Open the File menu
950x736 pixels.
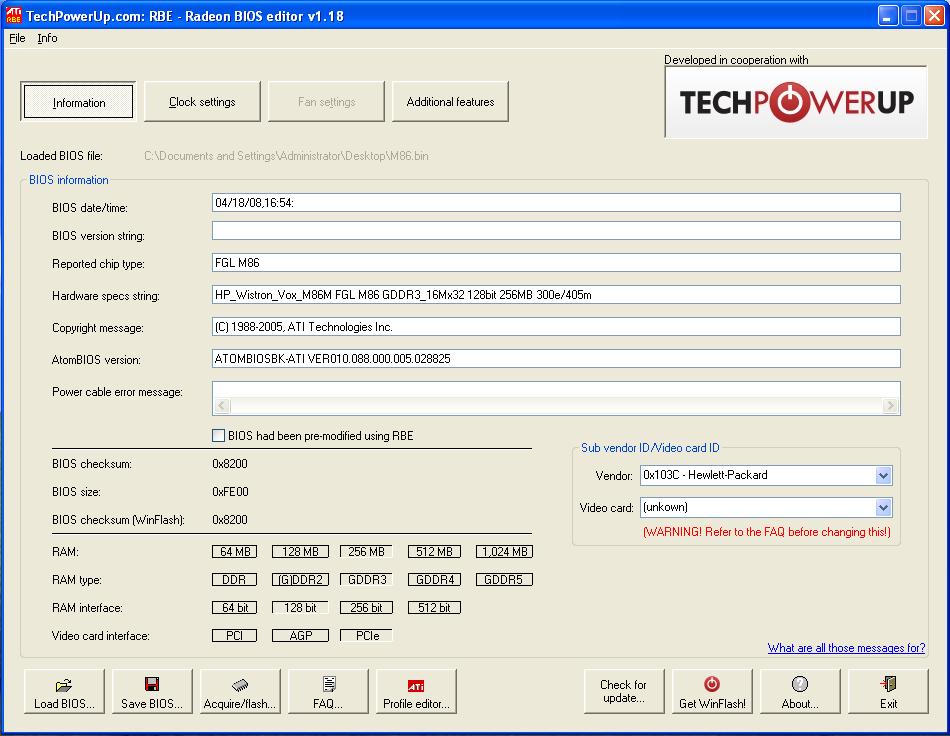pyautogui.click(x=17, y=38)
